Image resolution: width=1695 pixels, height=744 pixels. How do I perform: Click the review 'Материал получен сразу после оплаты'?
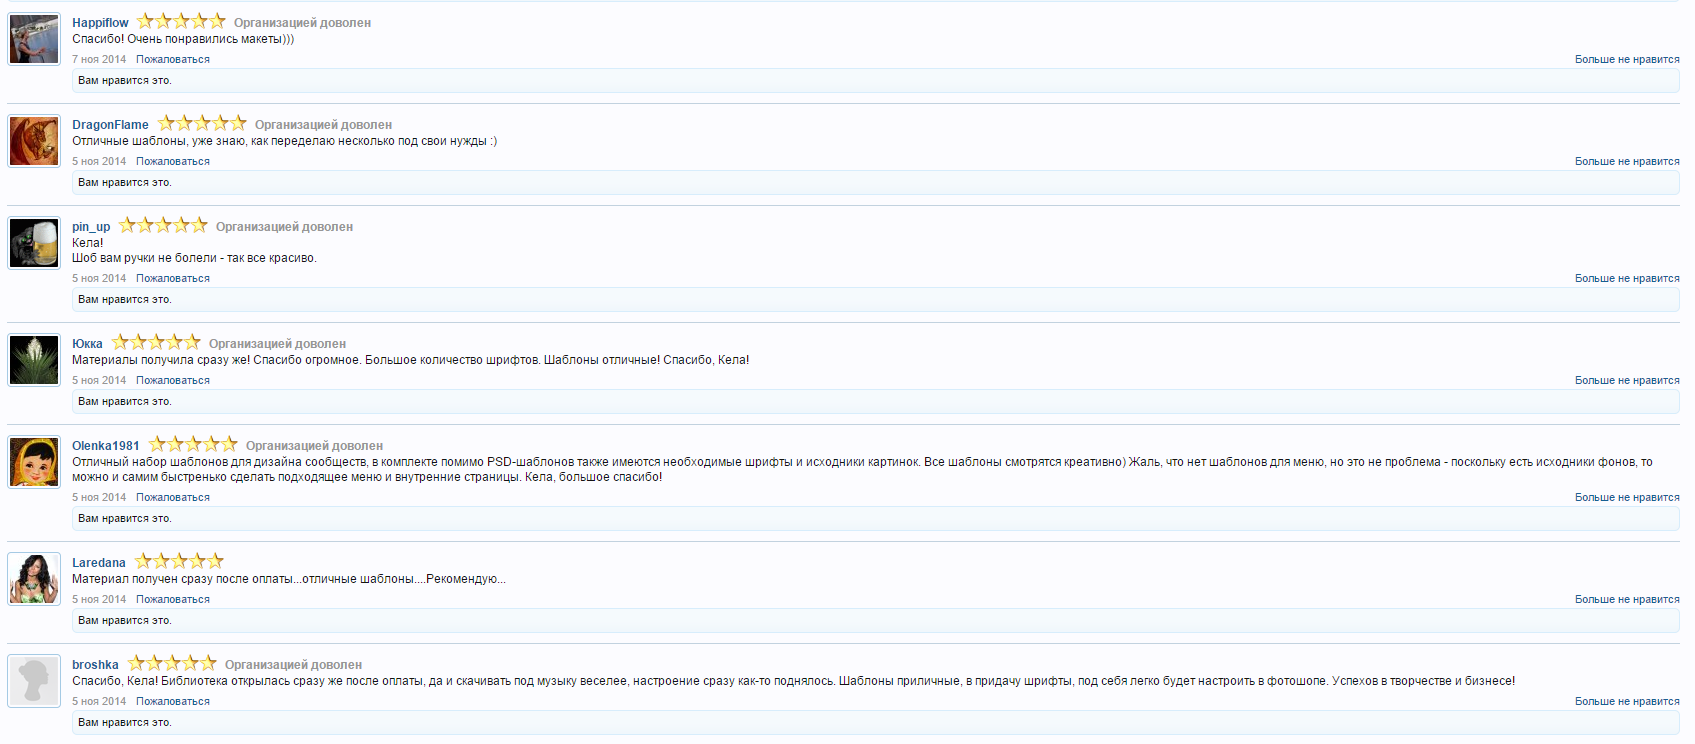(x=289, y=580)
